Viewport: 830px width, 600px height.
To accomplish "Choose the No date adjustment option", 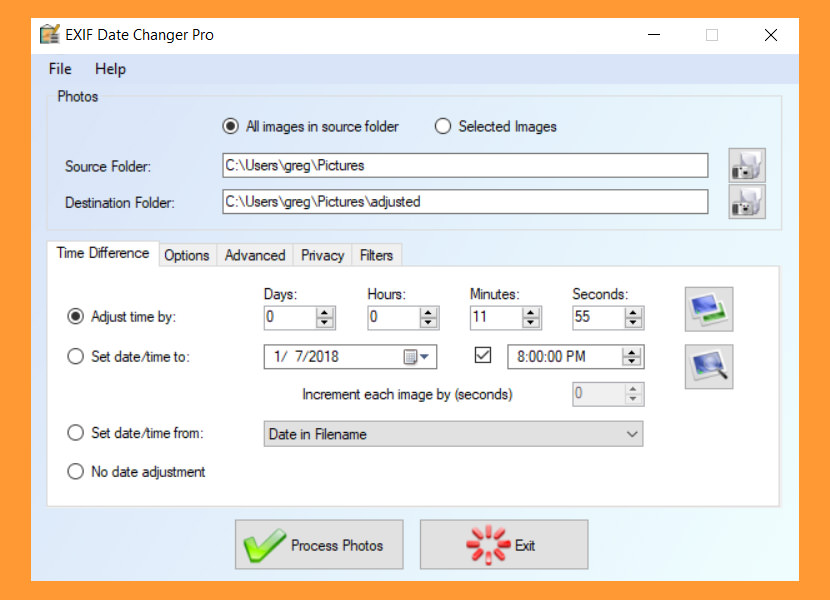I will pos(75,472).
